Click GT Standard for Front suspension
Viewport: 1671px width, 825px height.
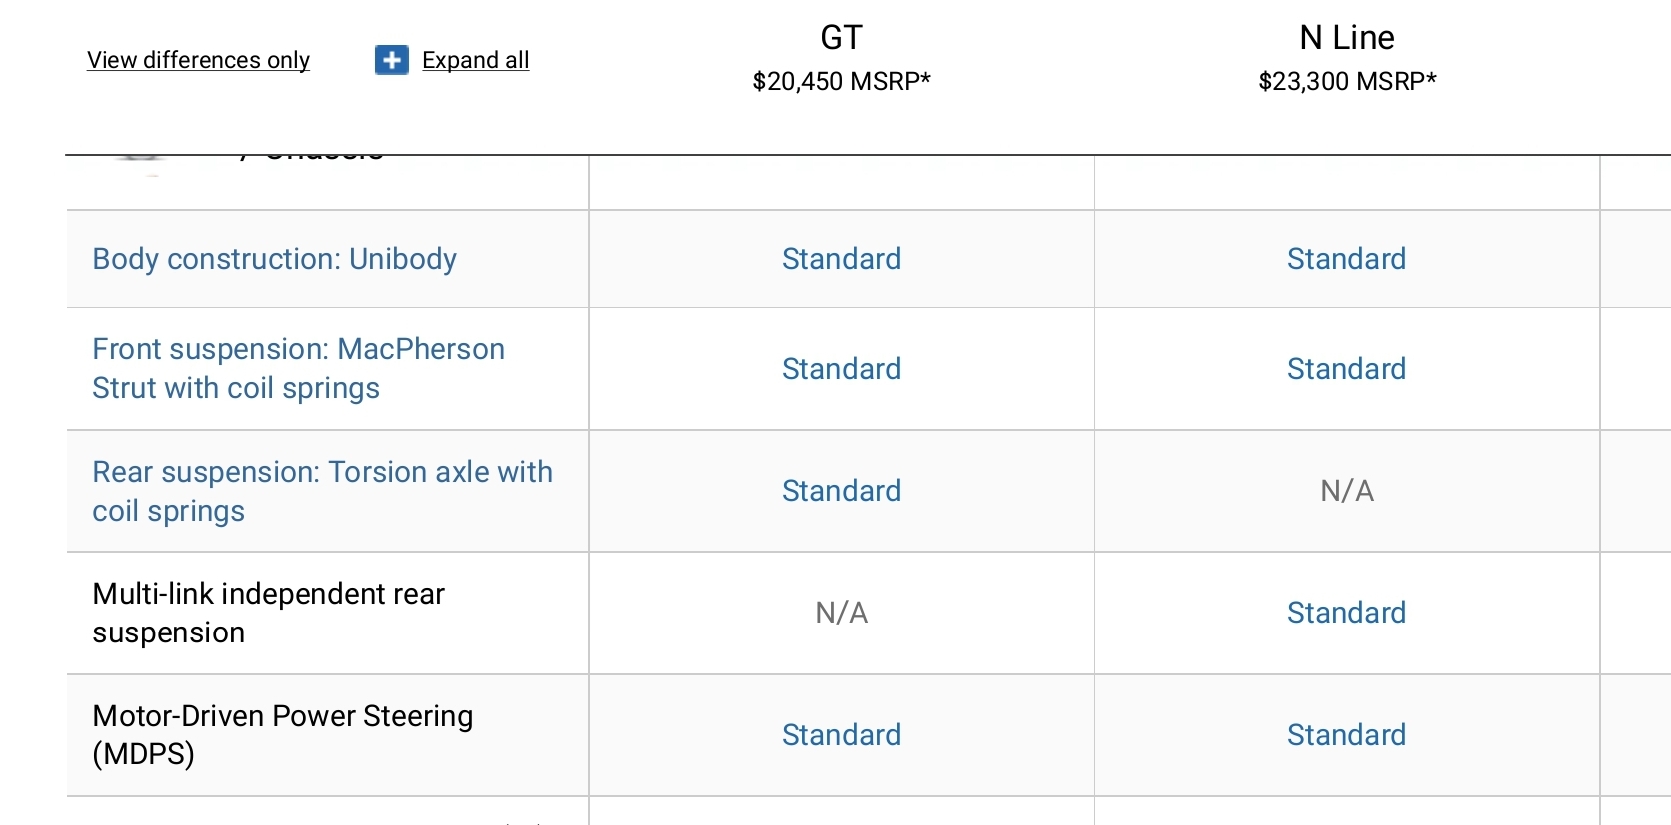coord(841,369)
